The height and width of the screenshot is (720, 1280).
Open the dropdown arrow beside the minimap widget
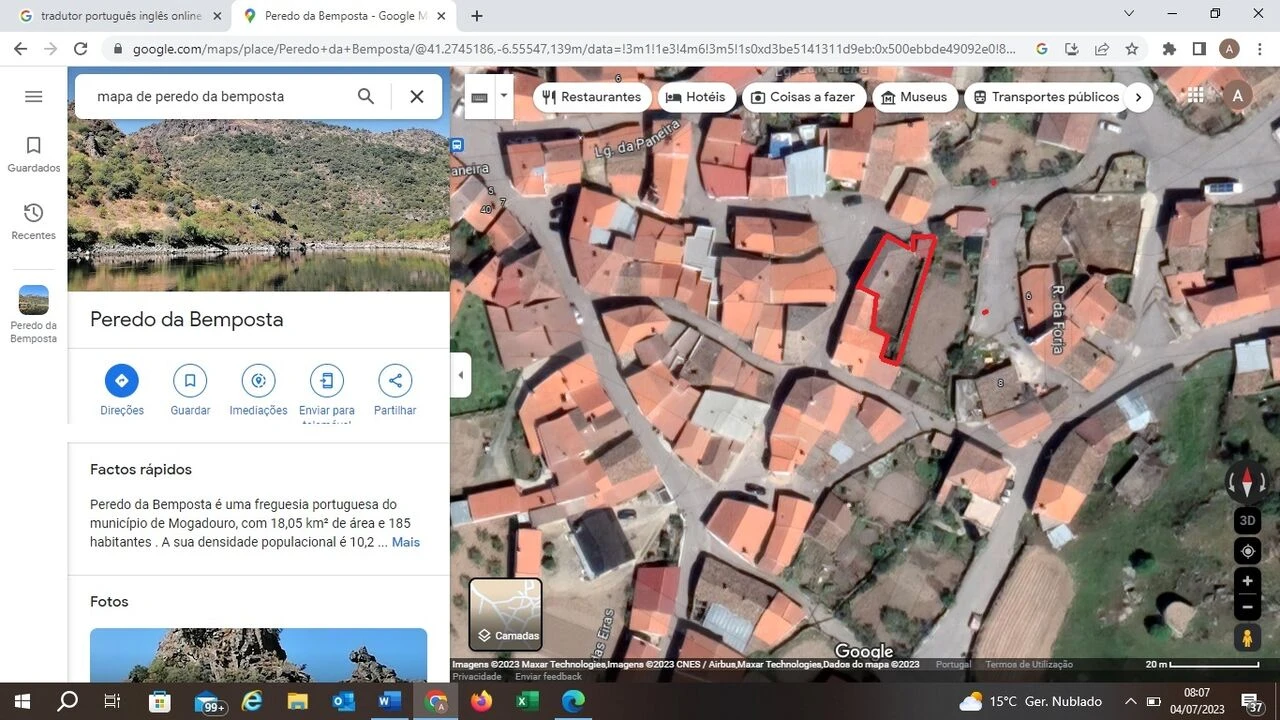click(503, 95)
